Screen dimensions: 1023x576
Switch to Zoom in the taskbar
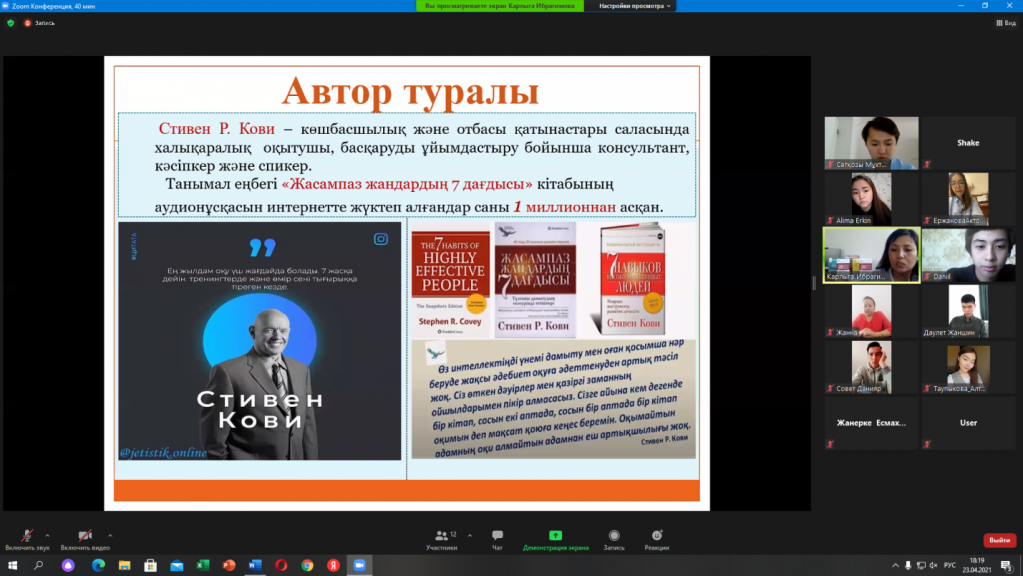[x=359, y=566]
